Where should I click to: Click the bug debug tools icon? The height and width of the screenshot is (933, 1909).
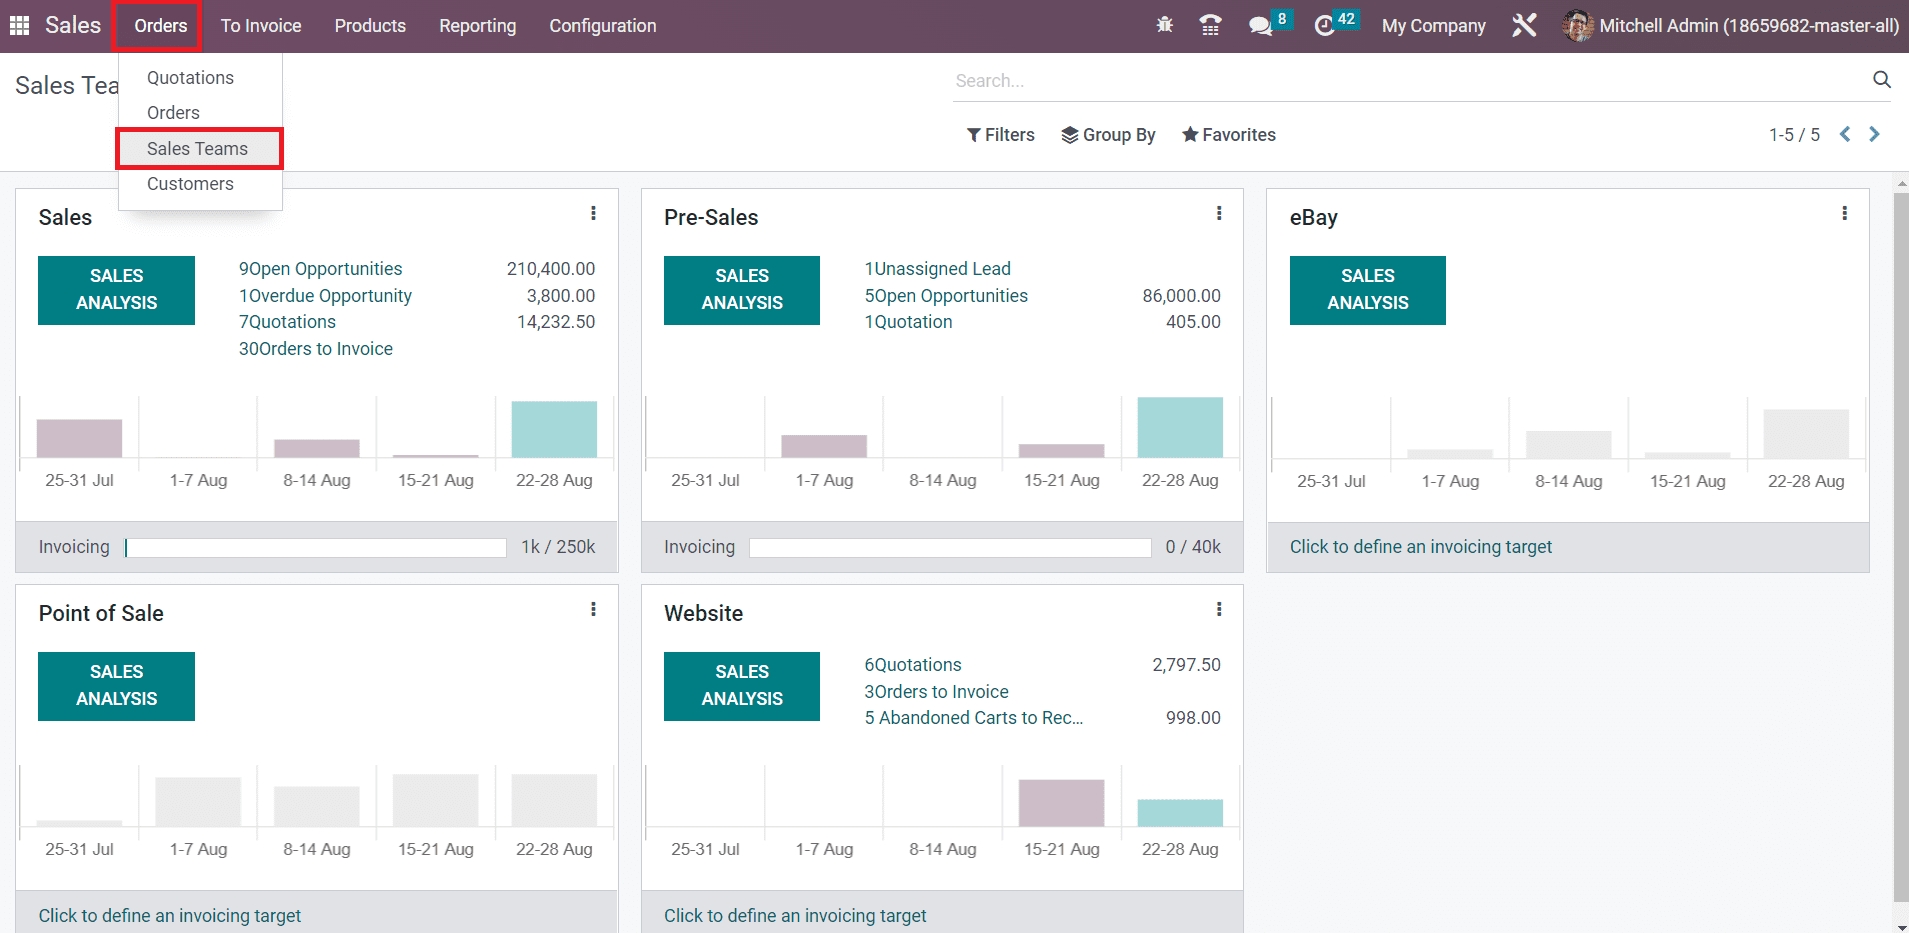coord(1164,26)
